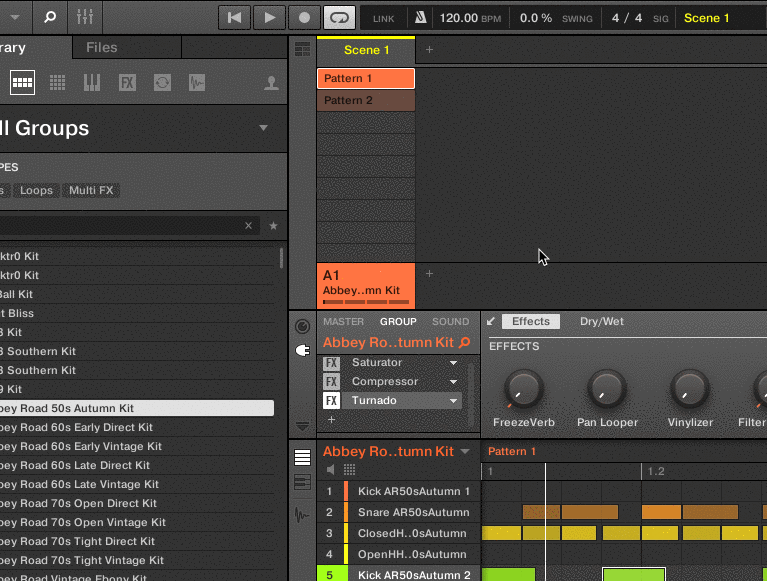Select the Instruments keyboard icon in browser
The width and height of the screenshot is (767, 581).
pos(92,83)
